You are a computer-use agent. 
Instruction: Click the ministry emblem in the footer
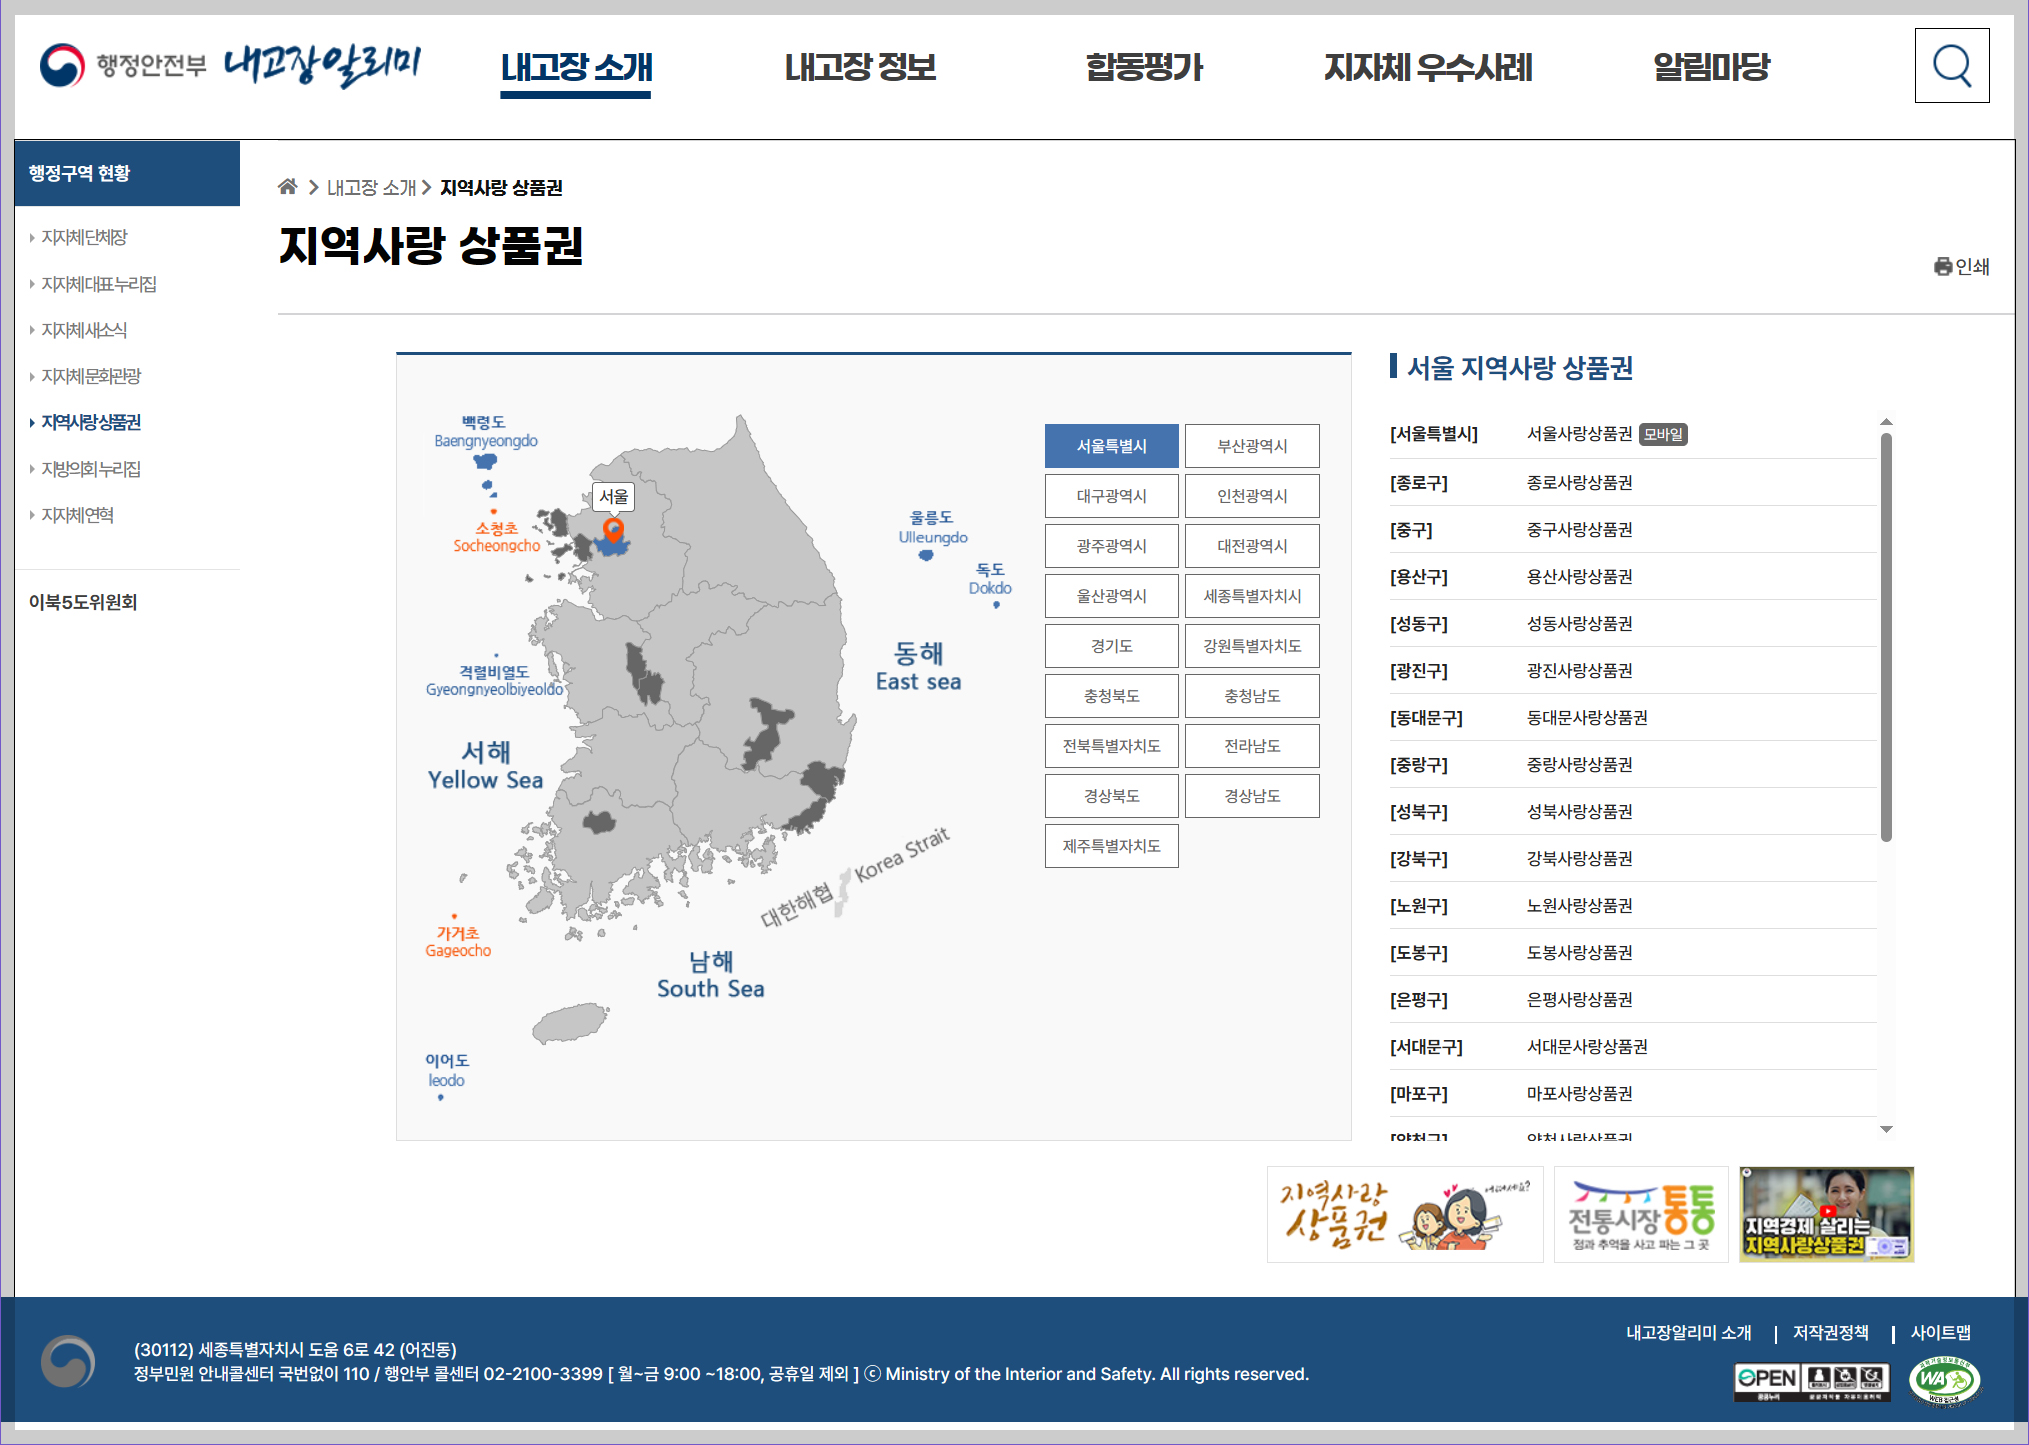66,1360
